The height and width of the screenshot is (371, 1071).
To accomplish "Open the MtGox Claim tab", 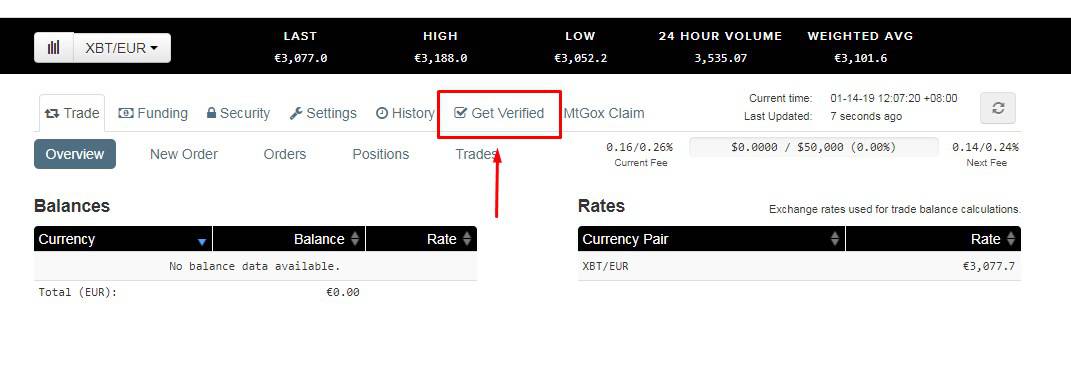I will (x=604, y=113).
